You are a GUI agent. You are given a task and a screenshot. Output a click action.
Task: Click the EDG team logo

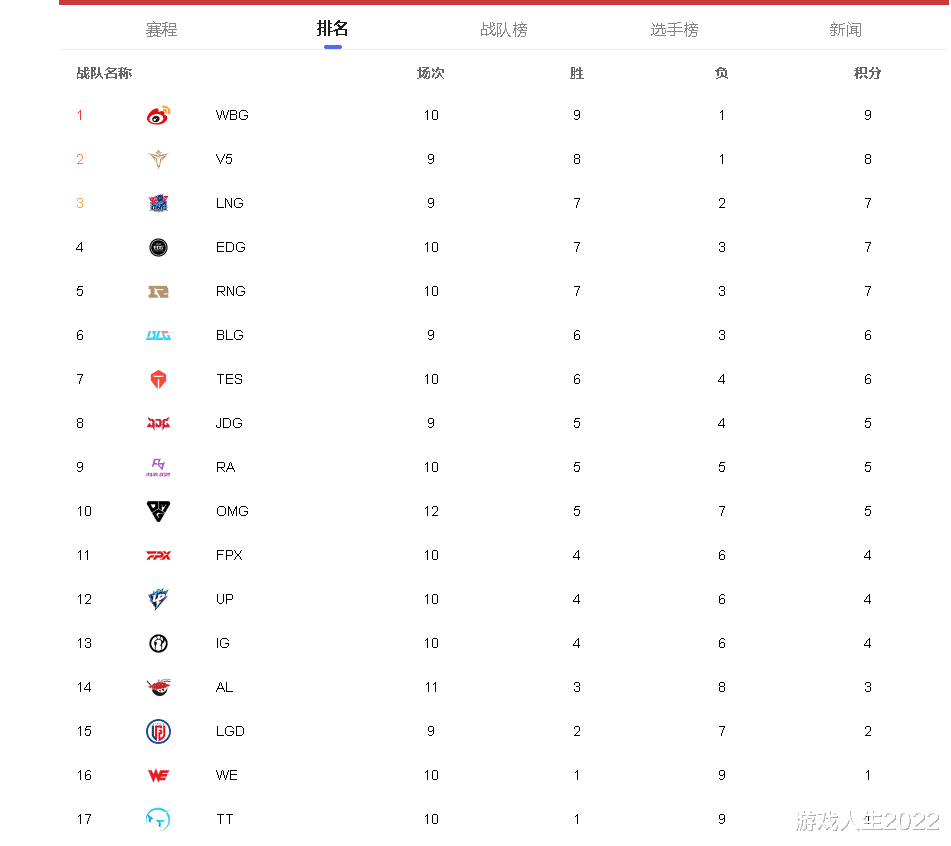[x=158, y=247]
